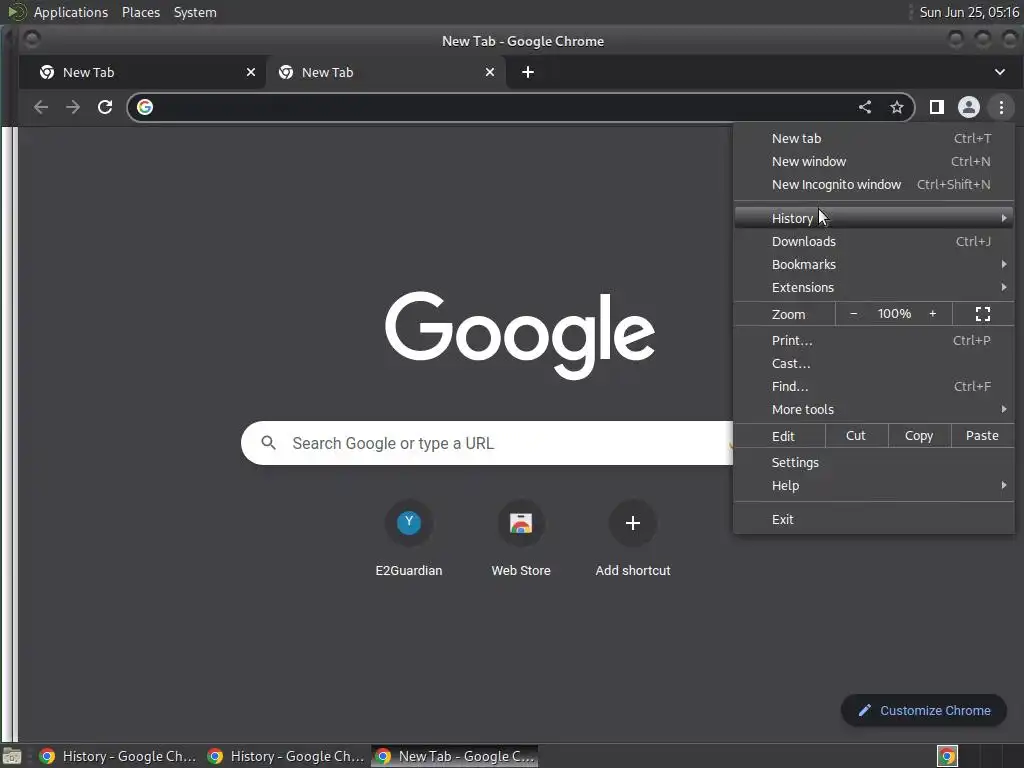This screenshot has height=768, width=1024.
Task: Expand the Bookmarks submenu
Action: tap(874, 264)
